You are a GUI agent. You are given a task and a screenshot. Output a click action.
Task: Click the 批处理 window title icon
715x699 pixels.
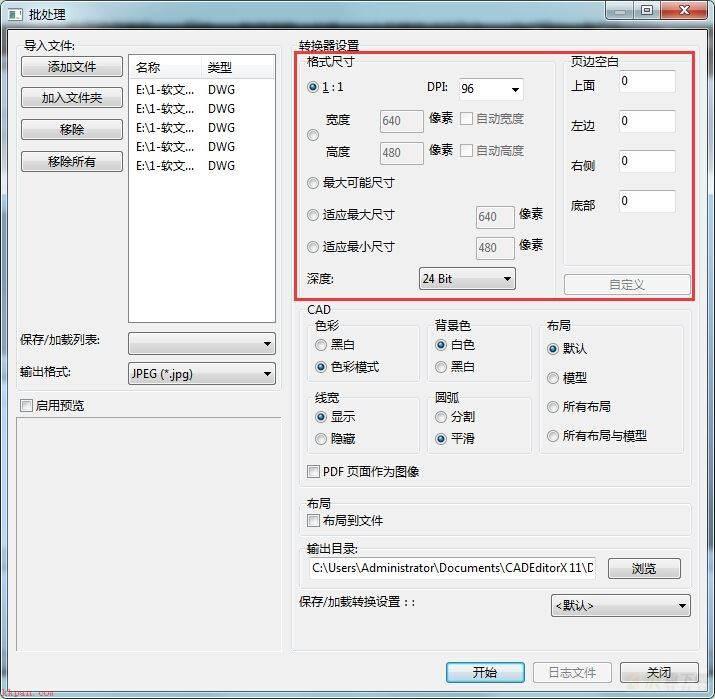coord(15,15)
